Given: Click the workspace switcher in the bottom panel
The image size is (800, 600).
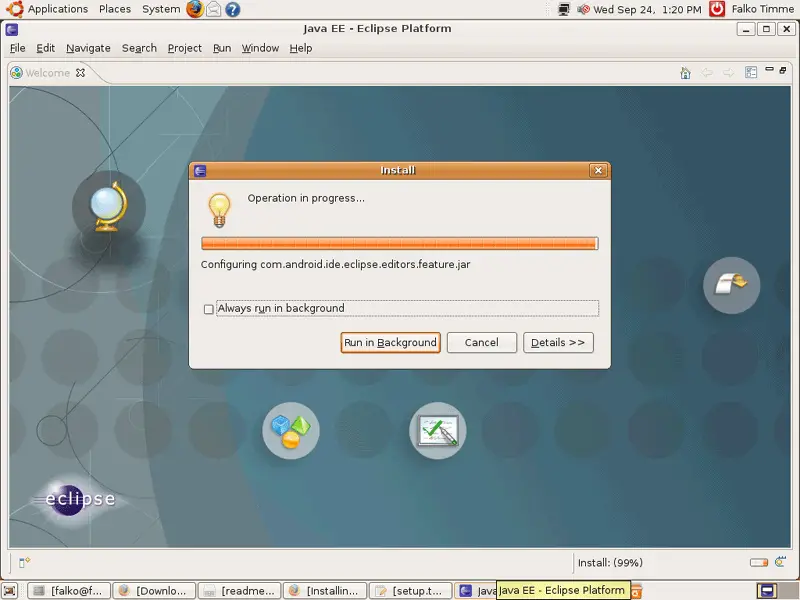Looking at the screenshot, I should (x=766, y=591).
